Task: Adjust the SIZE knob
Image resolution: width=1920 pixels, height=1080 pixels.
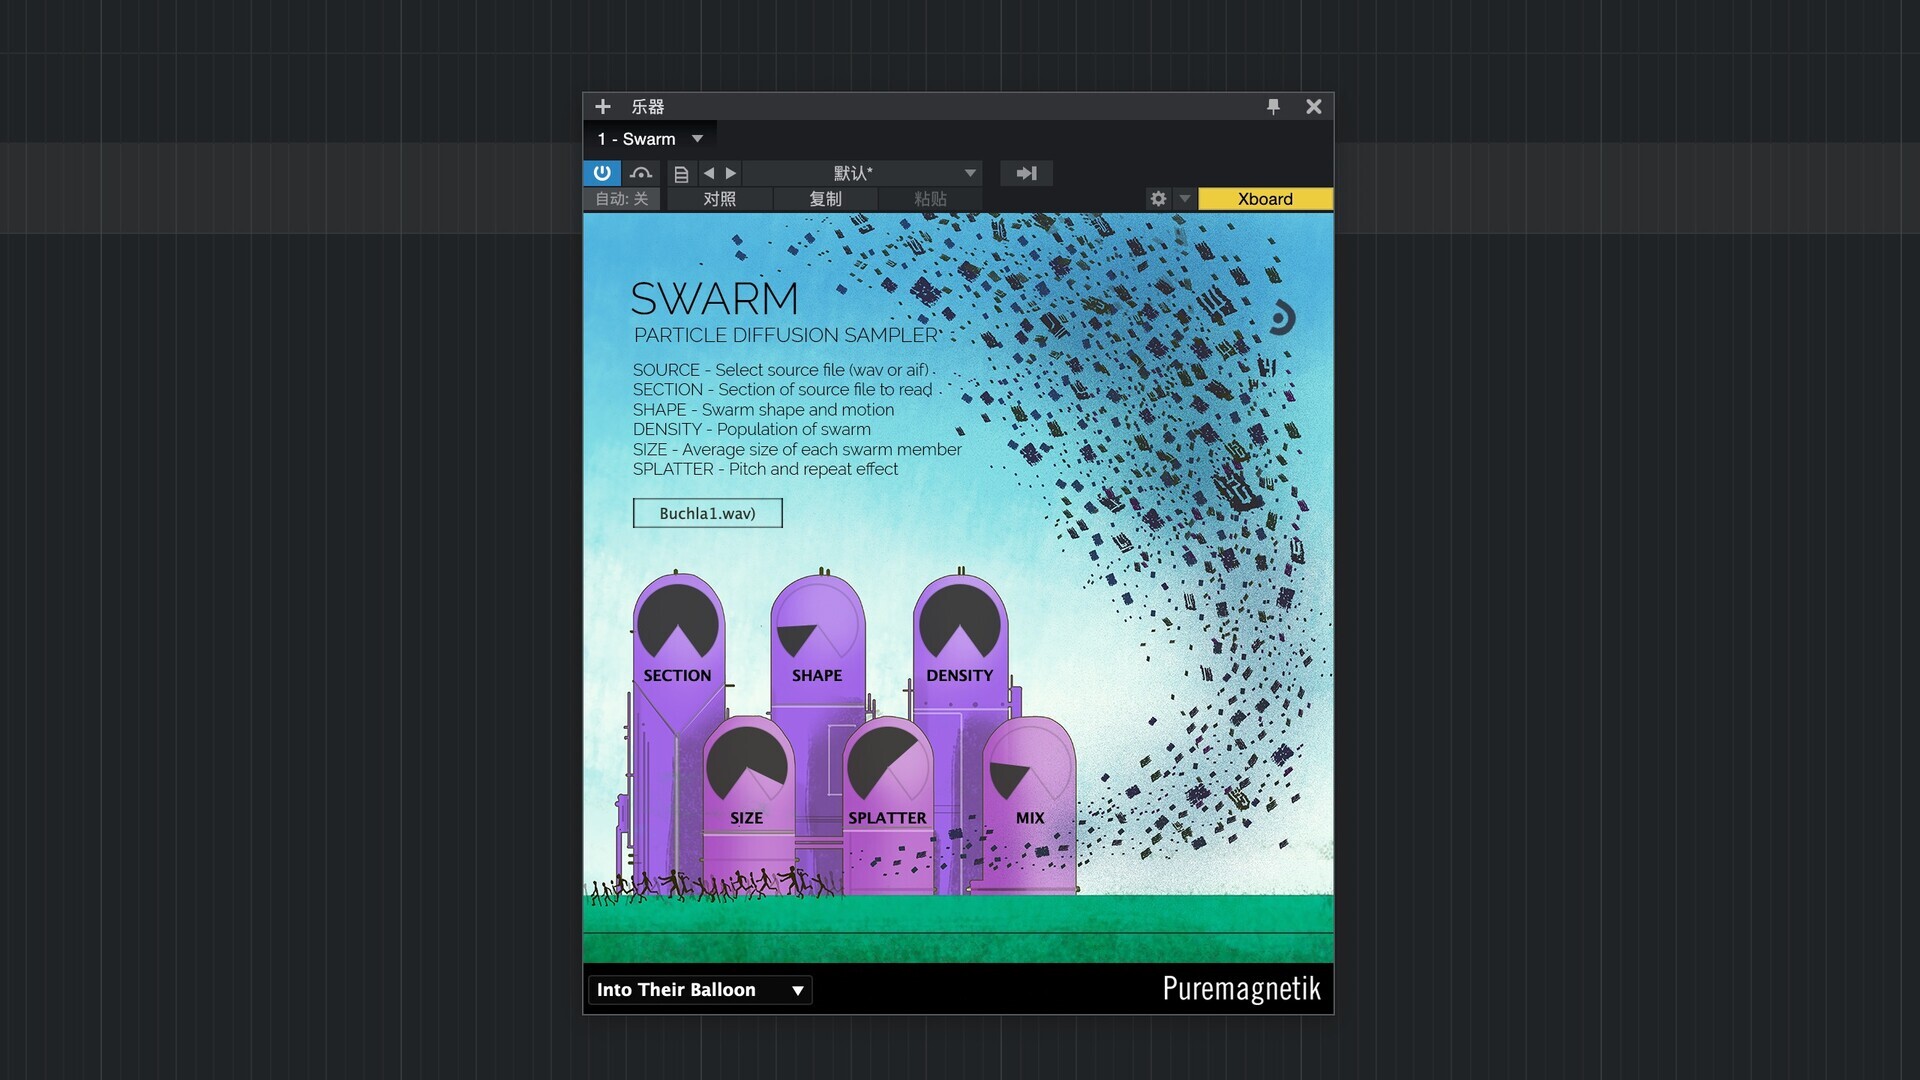Action: 747,766
